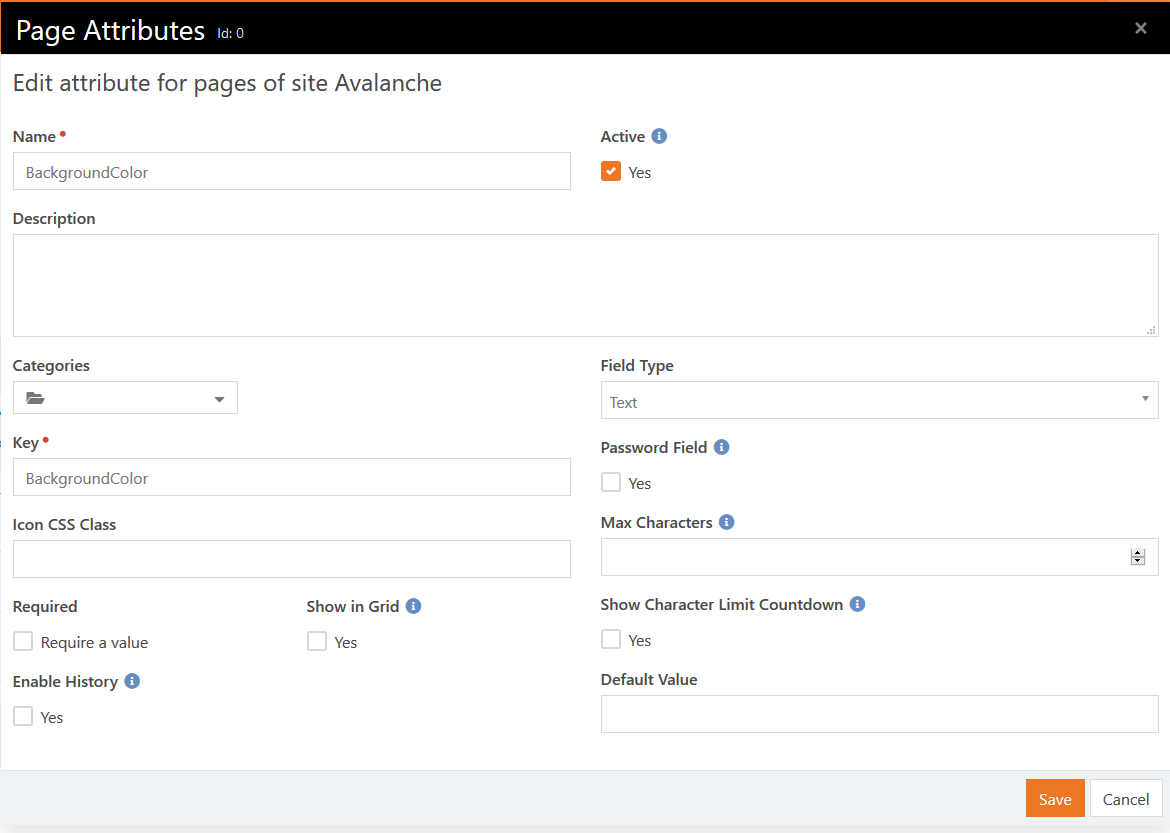Expand the Categories dropdown arrow
Viewport: 1170px width, 833px height.
pos(220,399)
